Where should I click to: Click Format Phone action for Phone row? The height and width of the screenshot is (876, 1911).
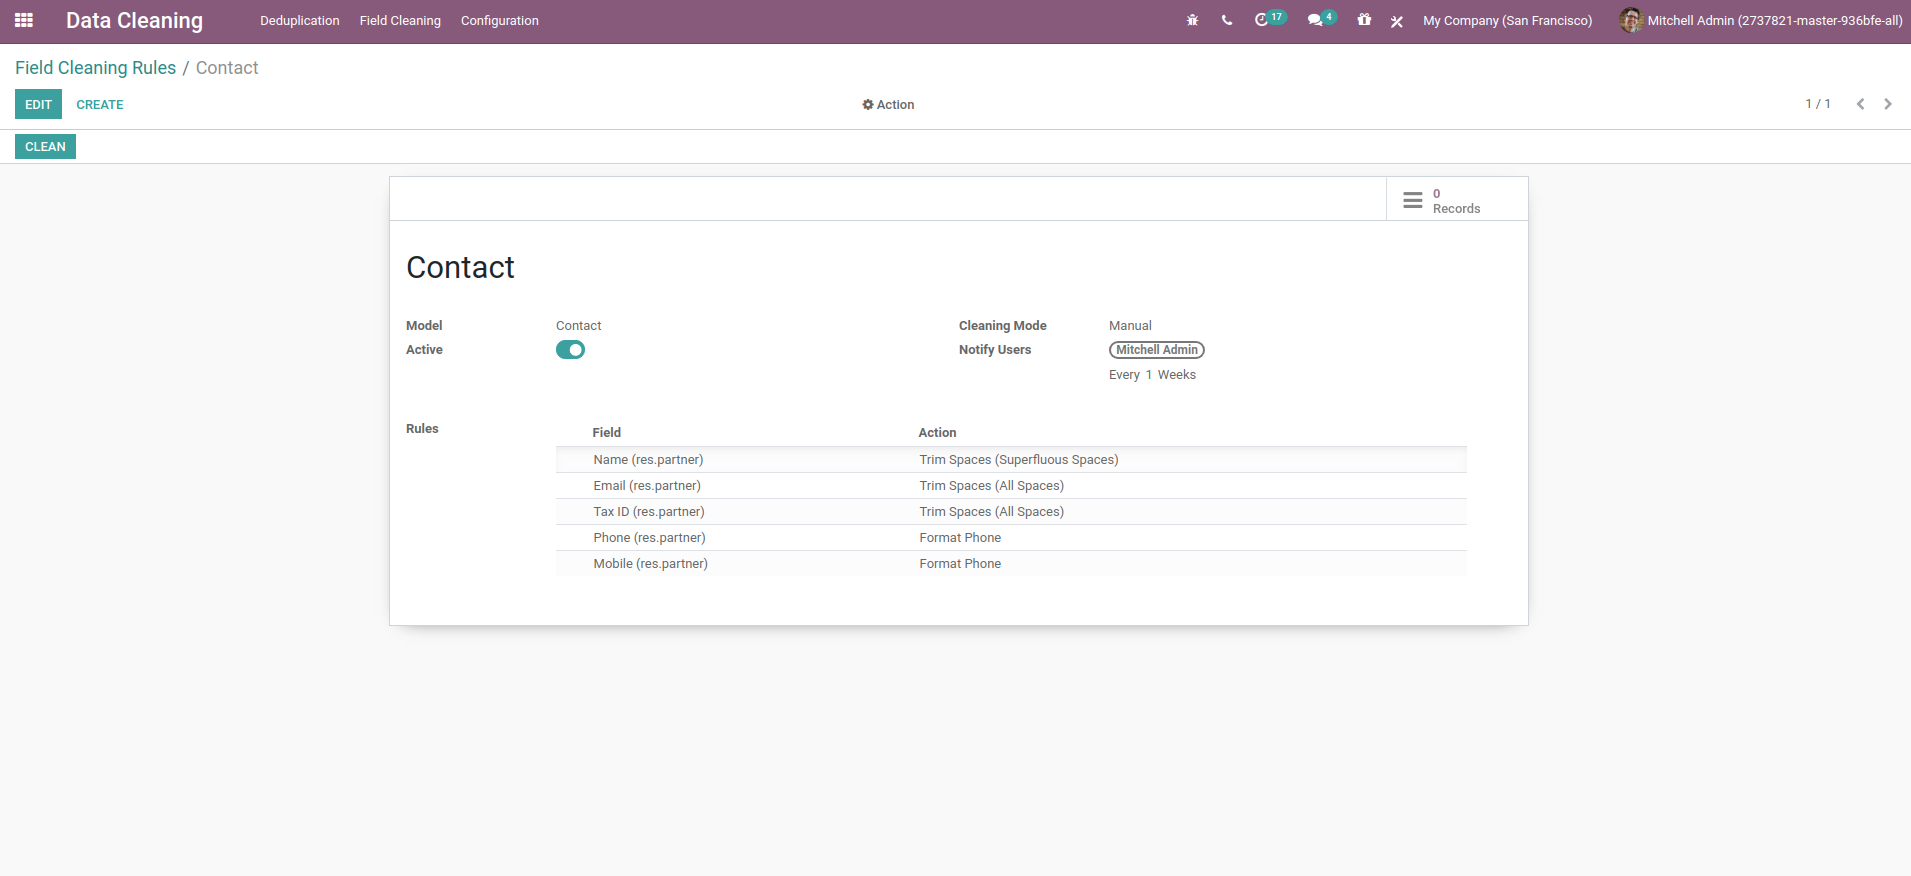960,538
